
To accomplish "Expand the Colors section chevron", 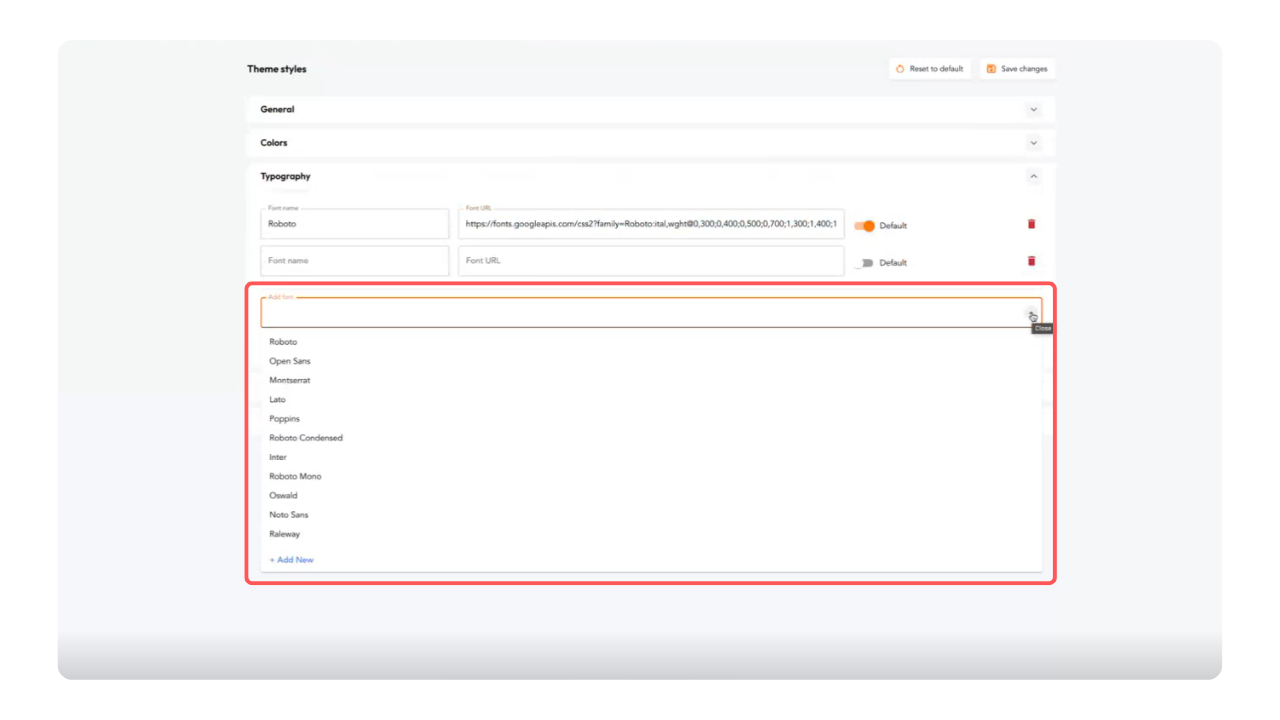I will pos(1033,143).
